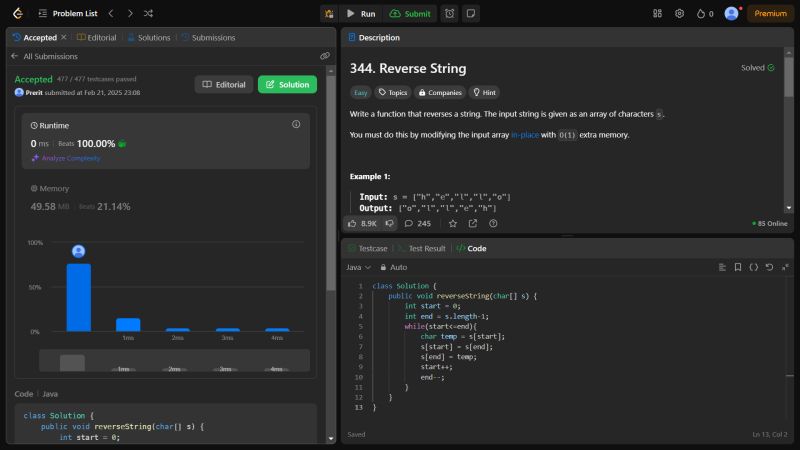Downvote the problem with thumbs down
The width and height of the screenshot is (800, 450).
[389, 223]
